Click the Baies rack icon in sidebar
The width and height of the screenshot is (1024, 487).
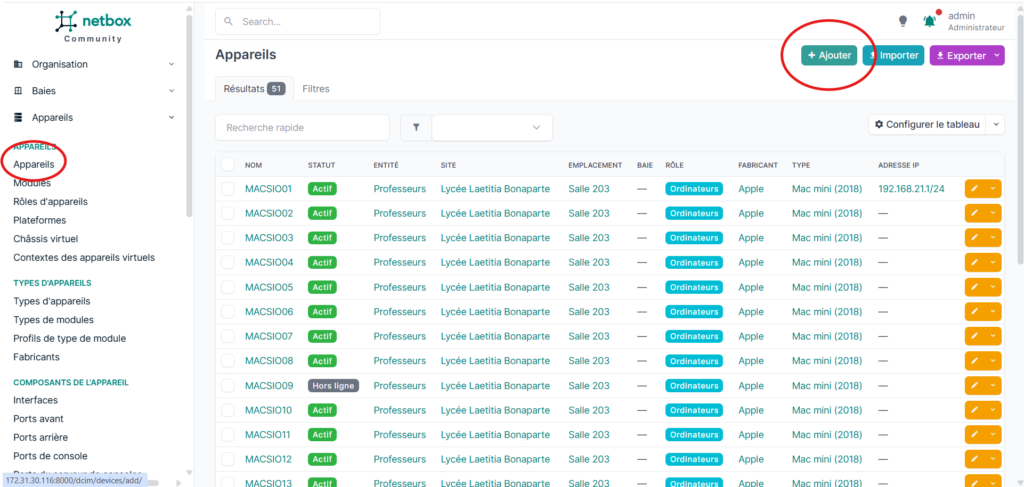click(x=18, y=91)
